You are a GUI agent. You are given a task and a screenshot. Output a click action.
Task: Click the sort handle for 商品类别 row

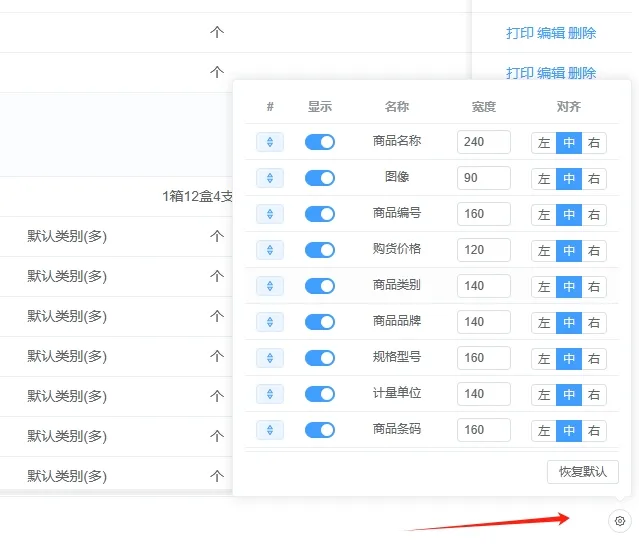(x=270, y=286)
